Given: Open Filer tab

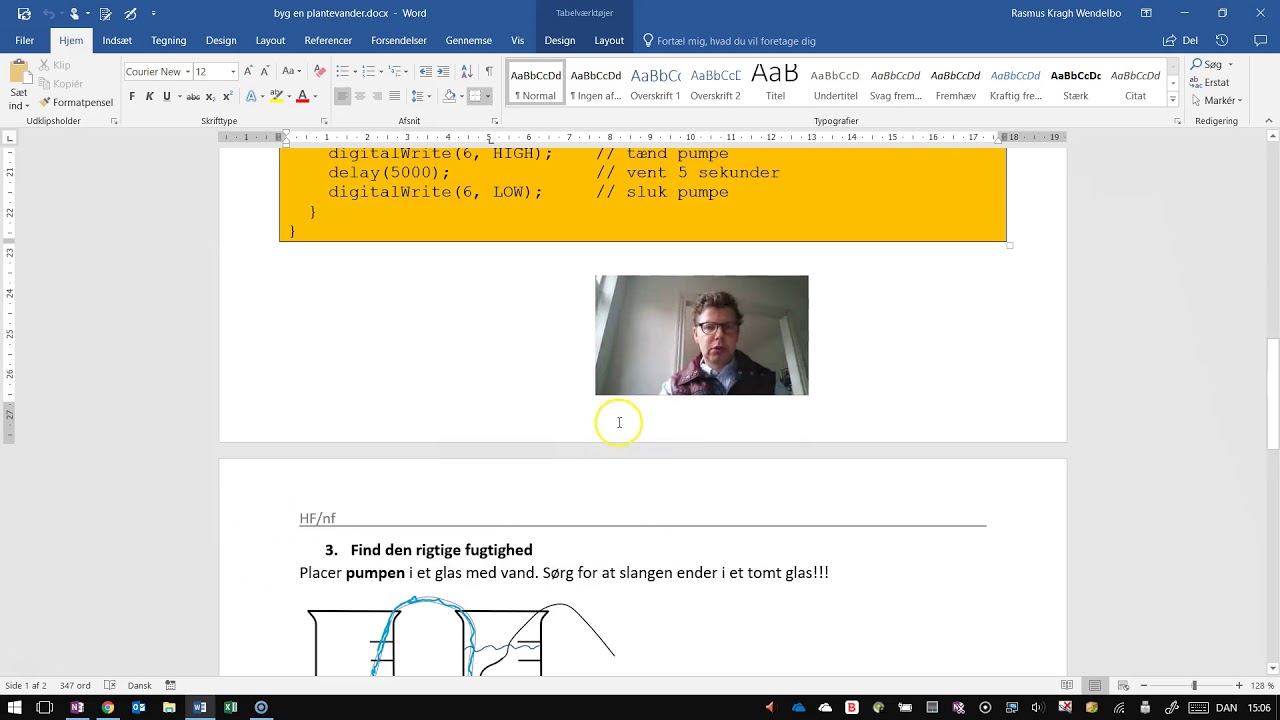Looking at the screenshot, I should point(25,40).
